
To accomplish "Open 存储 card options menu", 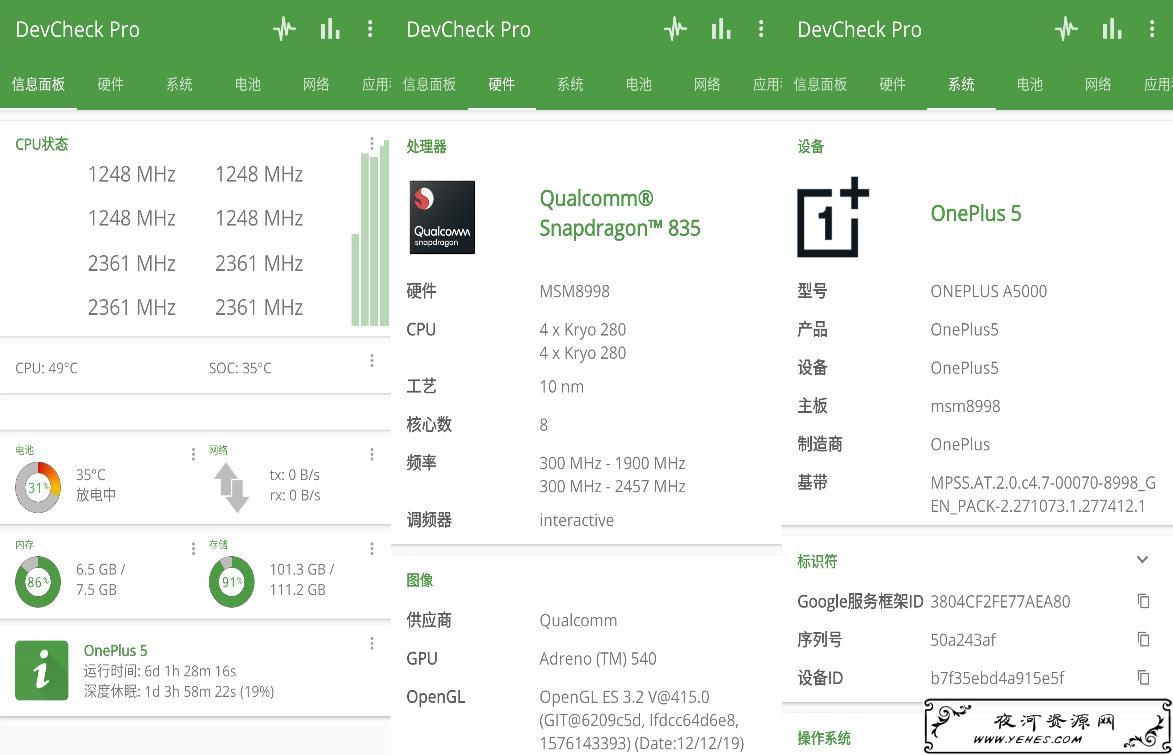I will point(372,548).
